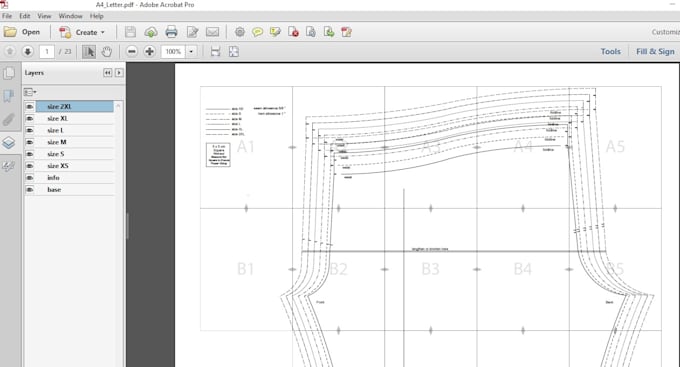The image size is (680, 367).
Task: Click the extract pages icon
Action: [x=329, y=32]
